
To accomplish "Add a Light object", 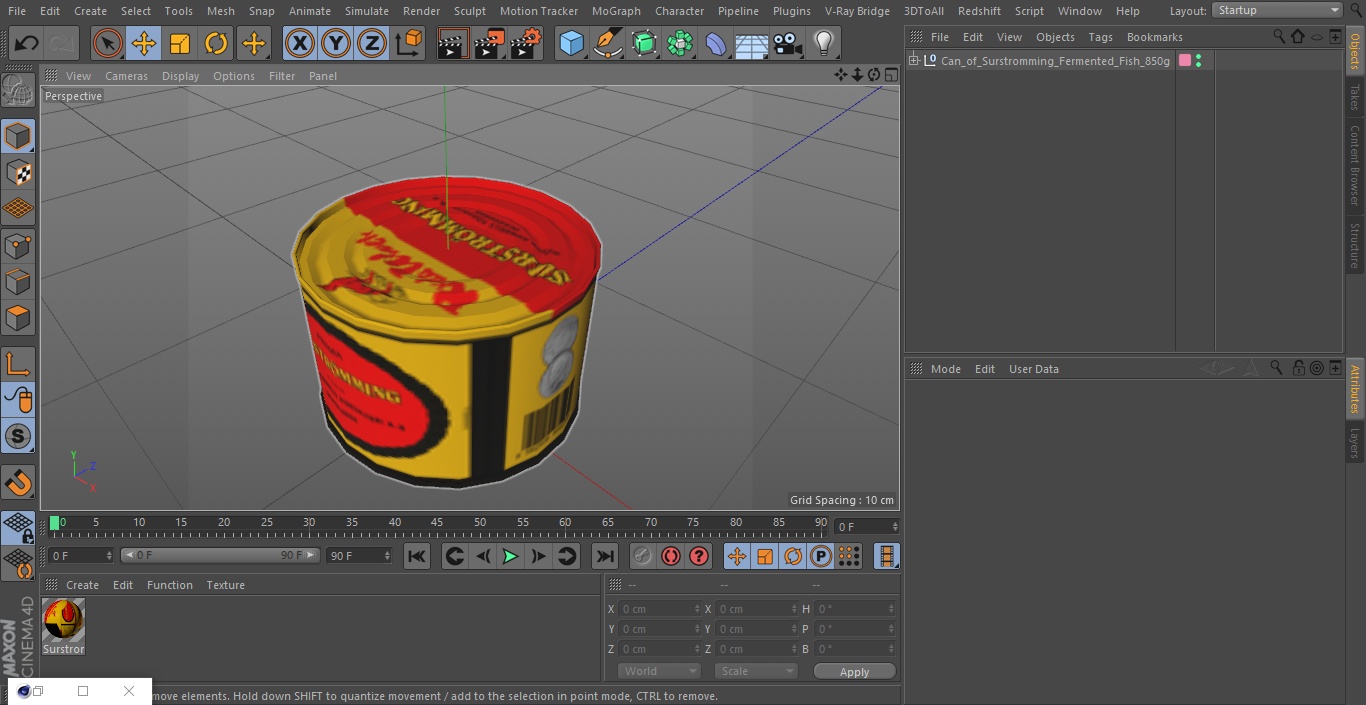I will point(823,43).
